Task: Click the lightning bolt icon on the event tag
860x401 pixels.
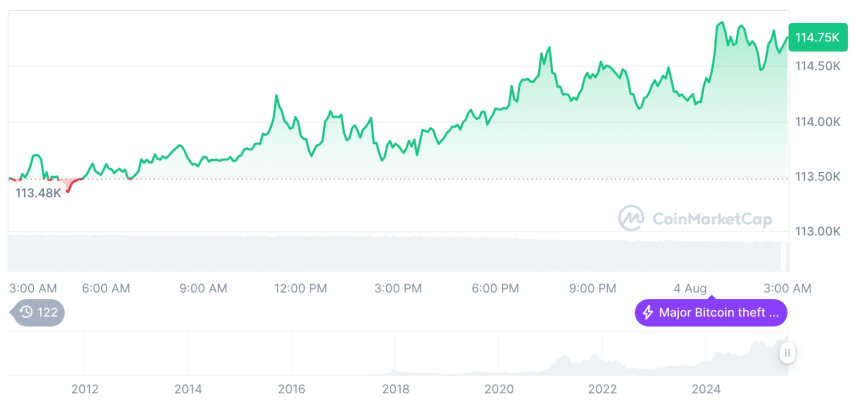Action: (648, 313)
